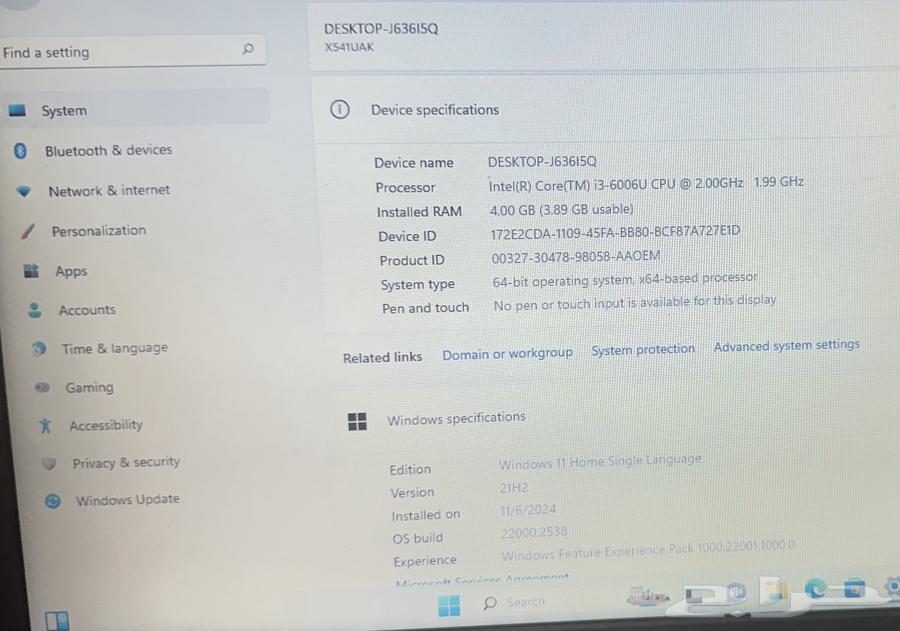Click the Accounts person icon
Image resolution: width=900 pixels, height=631 pixels.
34,310
